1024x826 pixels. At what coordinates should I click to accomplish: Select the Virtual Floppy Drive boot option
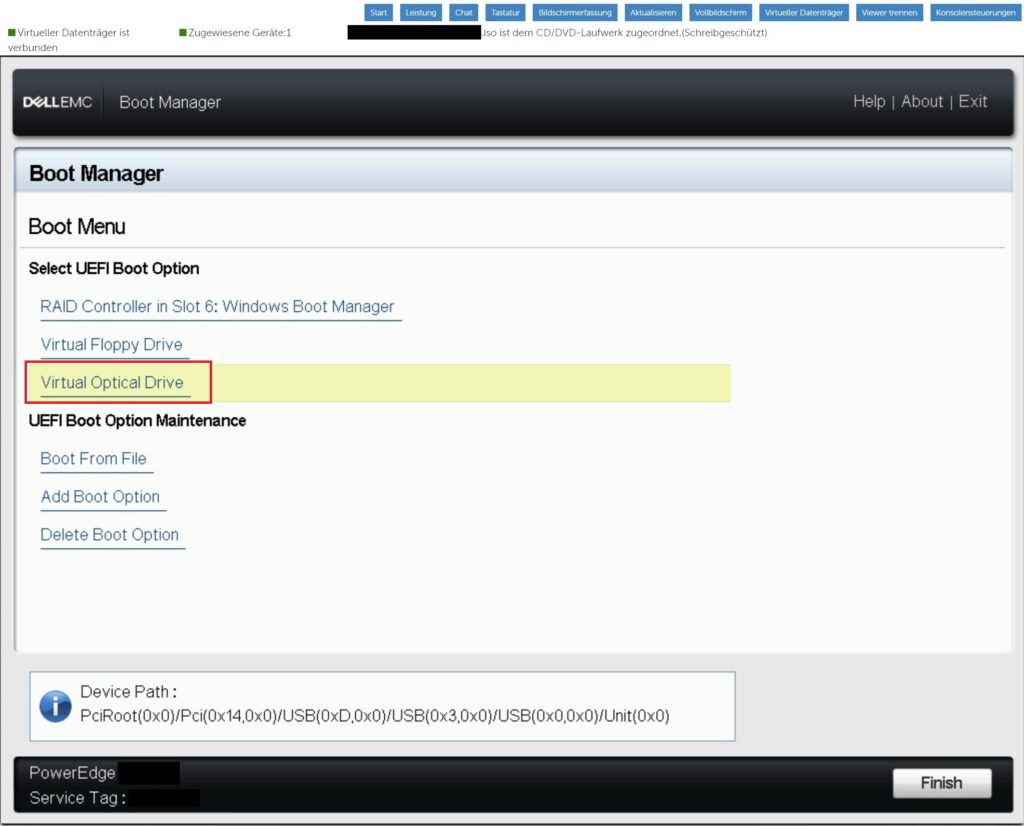click(113, 344)
